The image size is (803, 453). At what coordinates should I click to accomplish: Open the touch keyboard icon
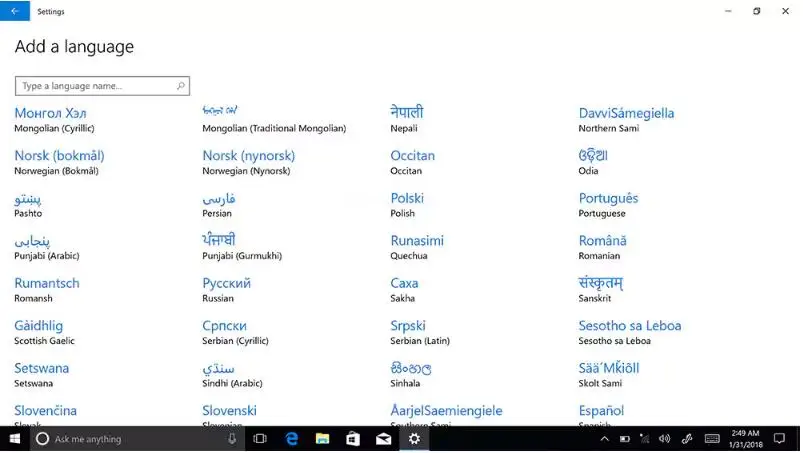pyautogui.click(x=712, y=439)
